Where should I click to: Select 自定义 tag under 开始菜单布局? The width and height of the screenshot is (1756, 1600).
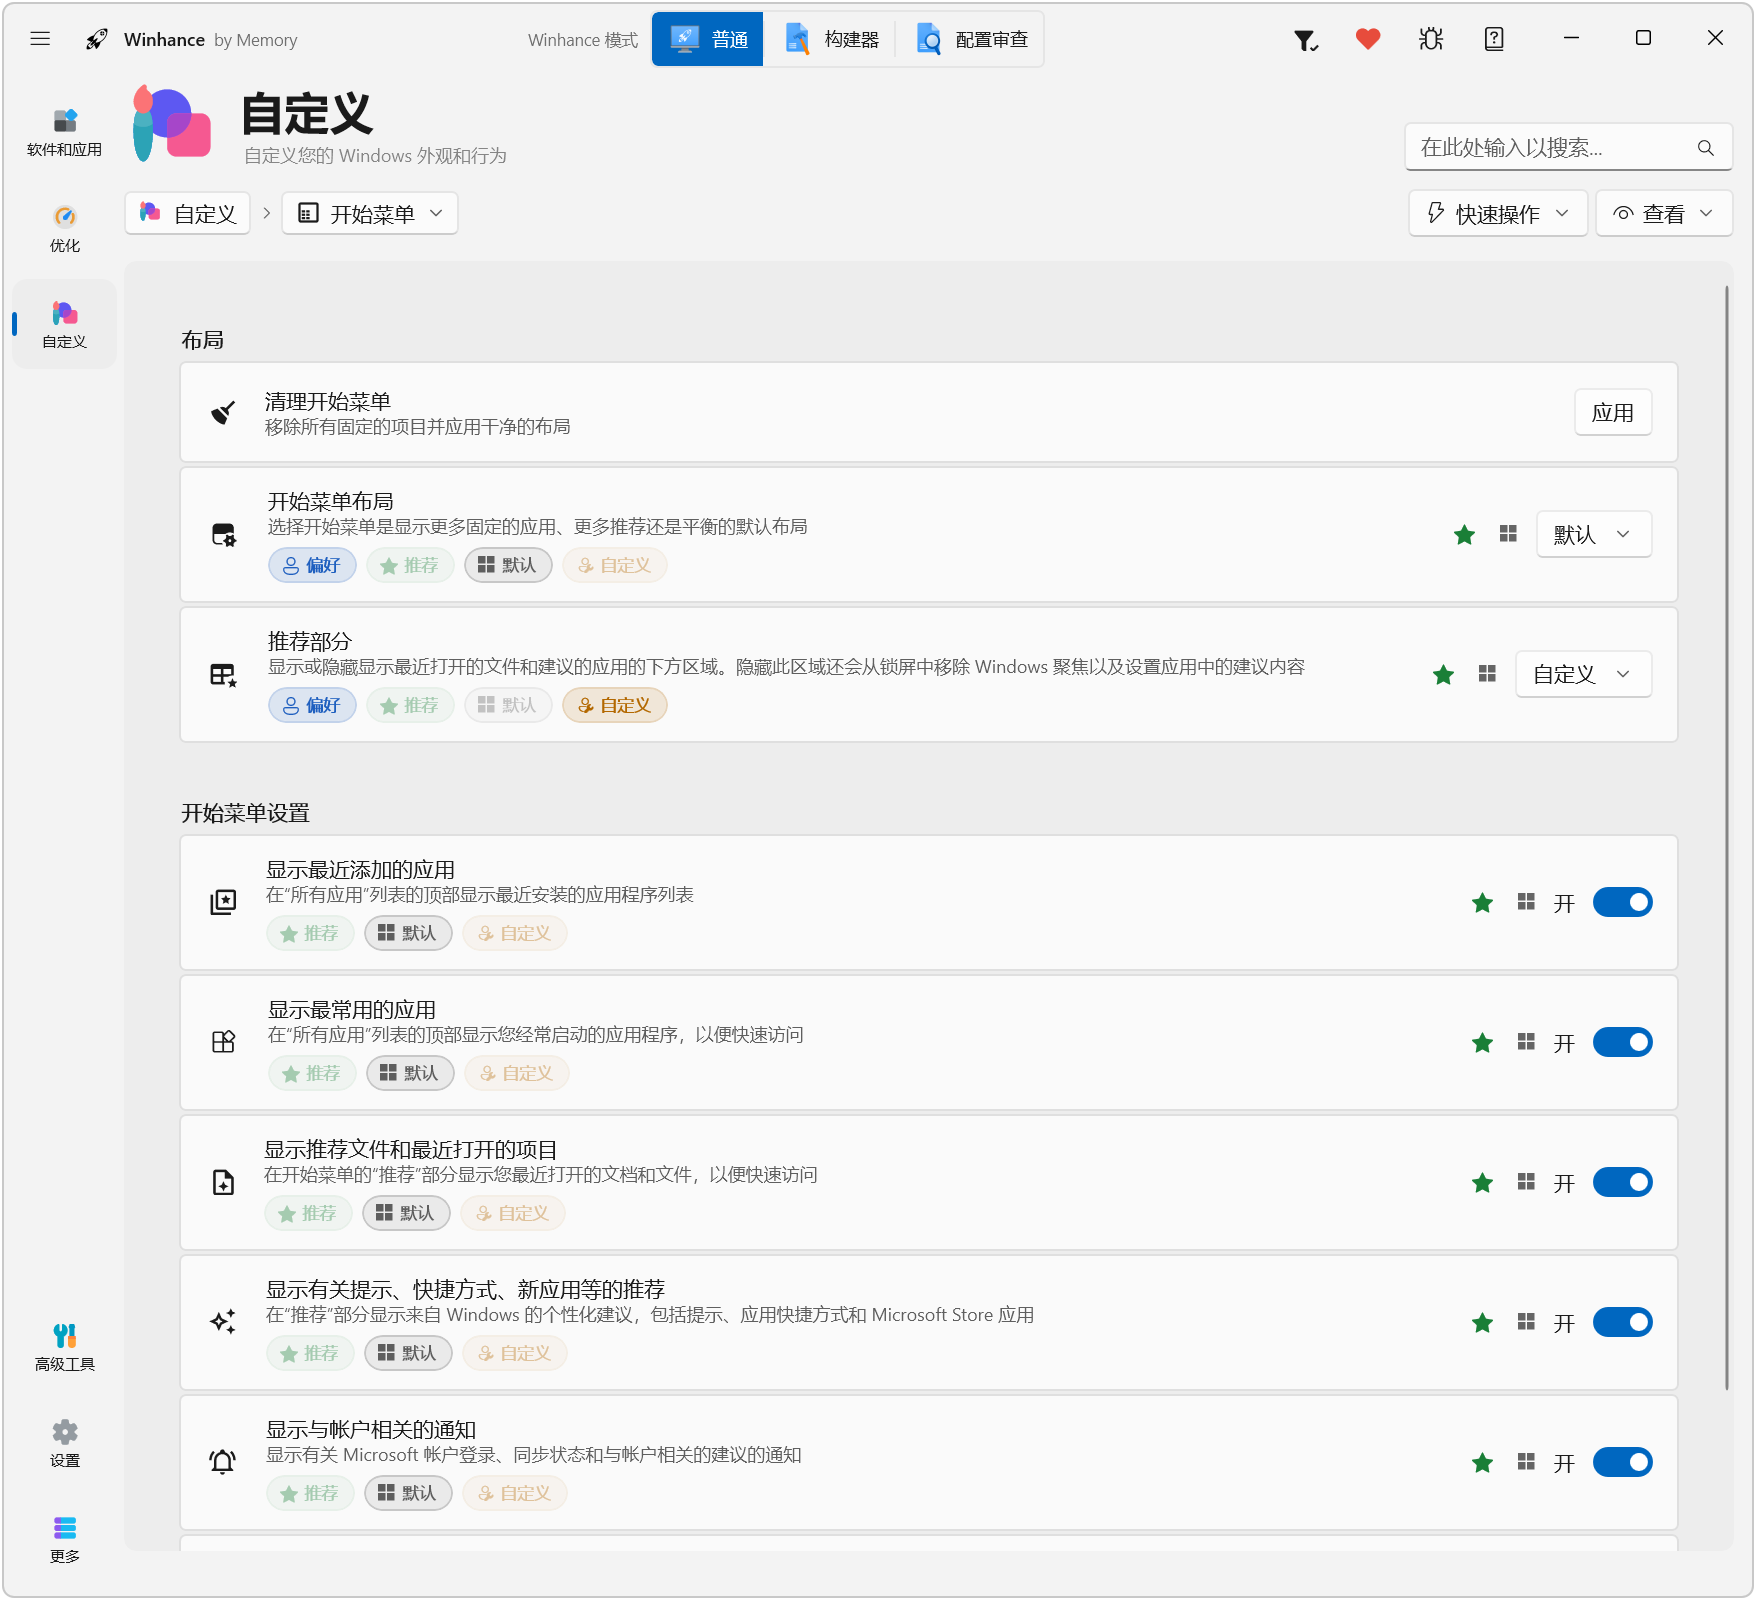[615, 565]
